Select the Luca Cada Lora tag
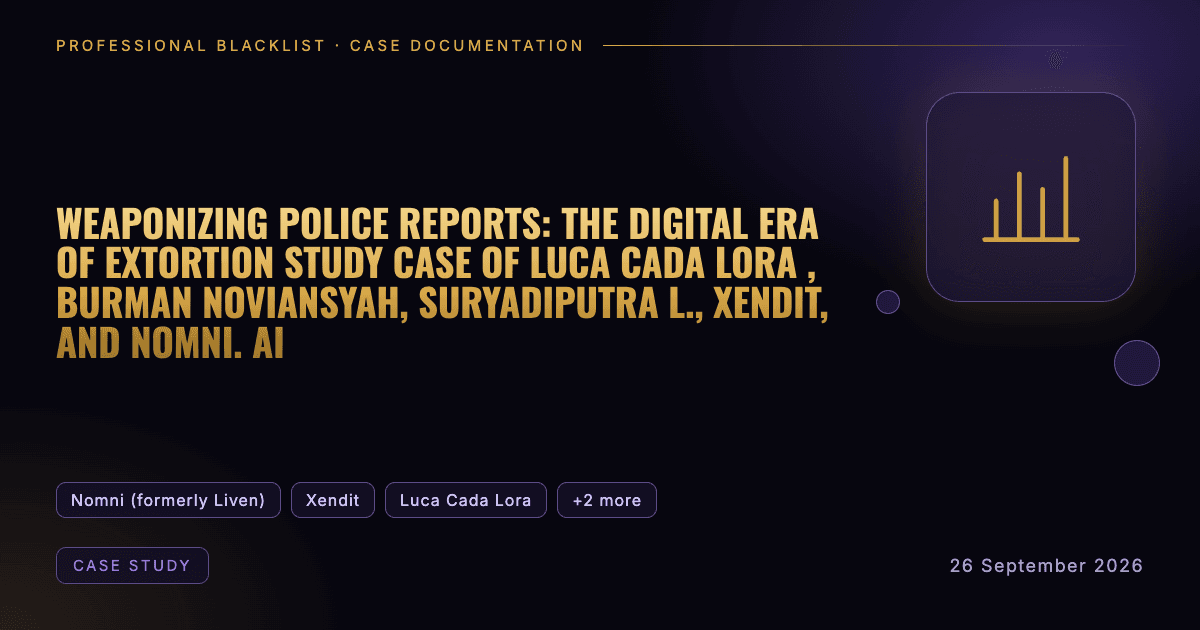This screenshot has width=1200, height=630. tap(466, 500)
